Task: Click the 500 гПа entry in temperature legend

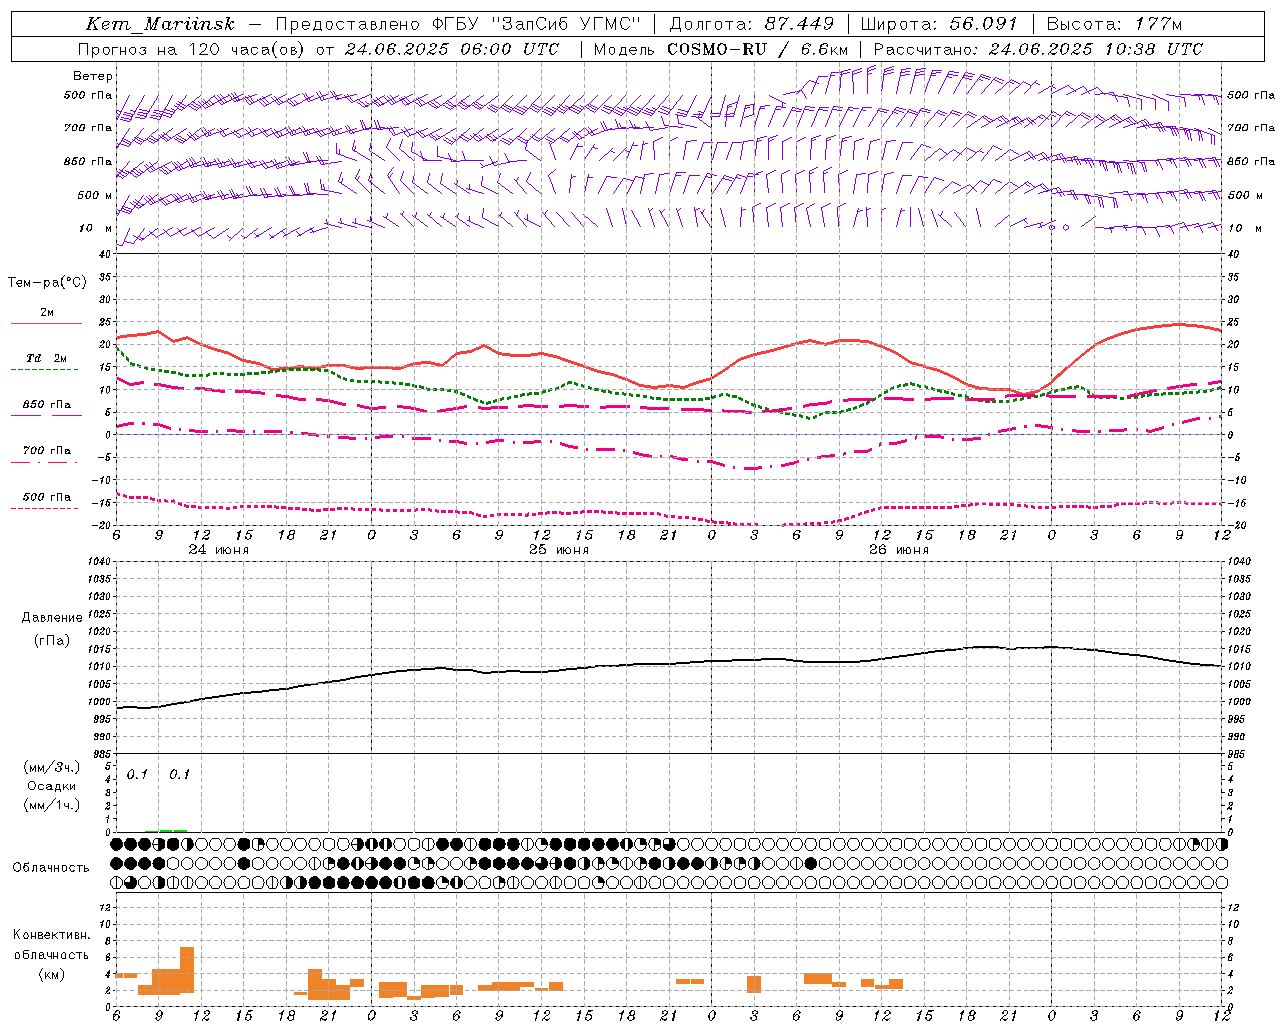Action: point(47,496)
